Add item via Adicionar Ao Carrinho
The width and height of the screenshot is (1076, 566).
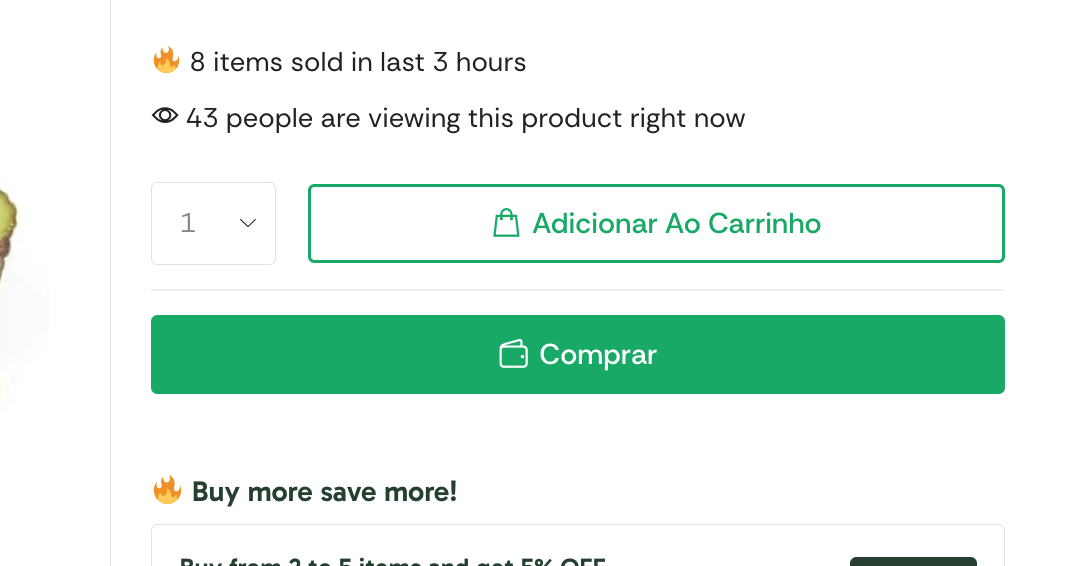[656, 223]
